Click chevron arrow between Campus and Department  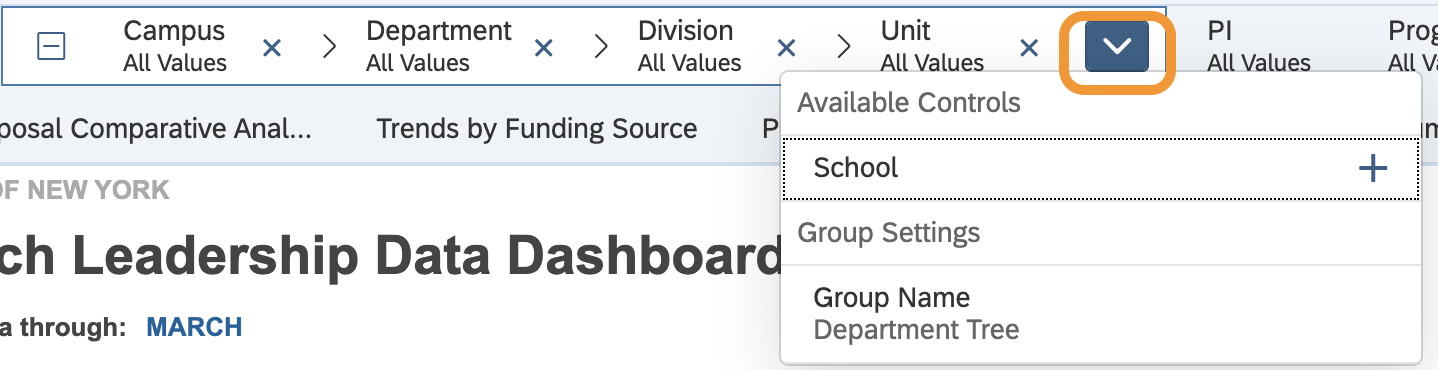329,47
